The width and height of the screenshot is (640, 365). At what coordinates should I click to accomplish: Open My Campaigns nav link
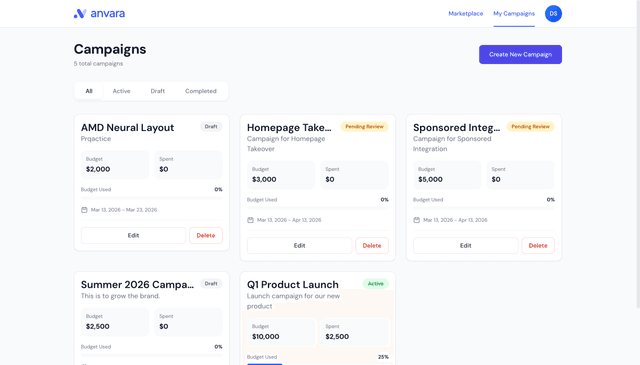(x=514, y=13)
